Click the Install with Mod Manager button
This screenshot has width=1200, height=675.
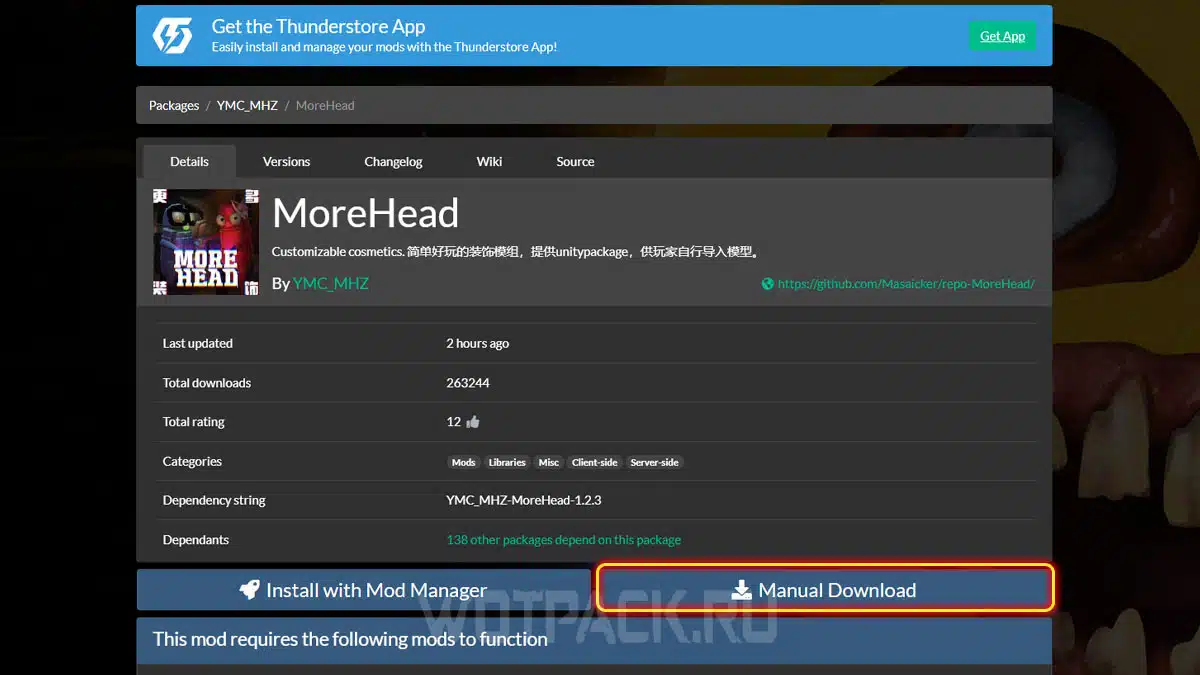coord(364,590)
